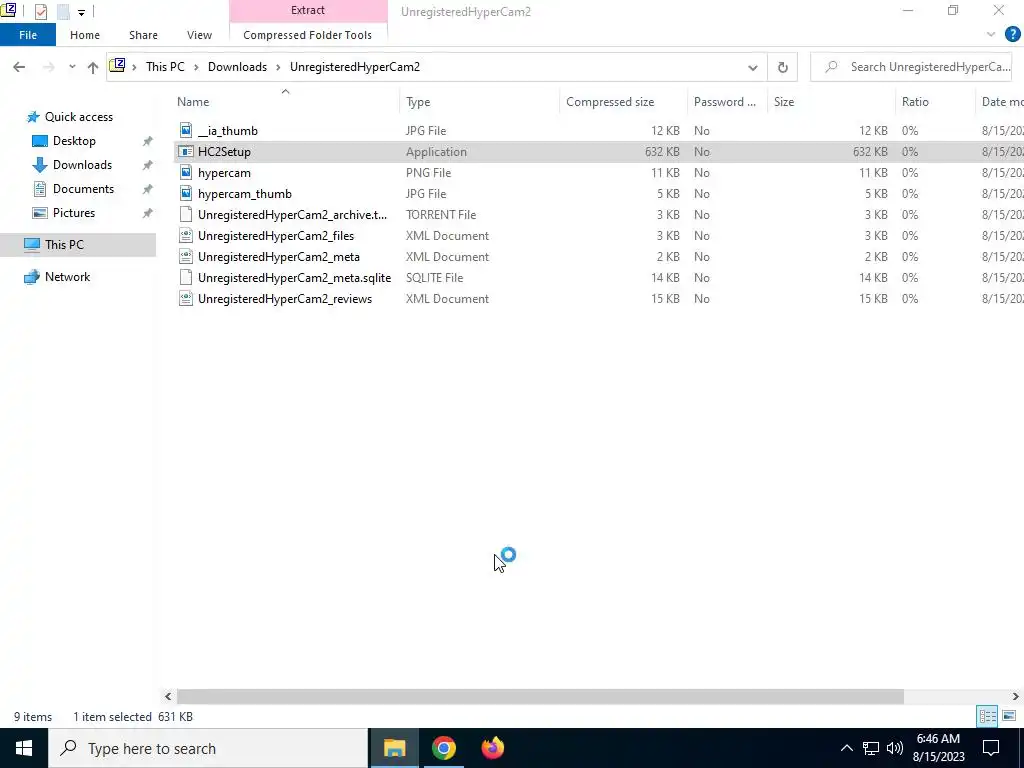Launch Google Chrome from the taskbar
The height and width of the screenshot is (768, 1024).
(x=443, y=748)
